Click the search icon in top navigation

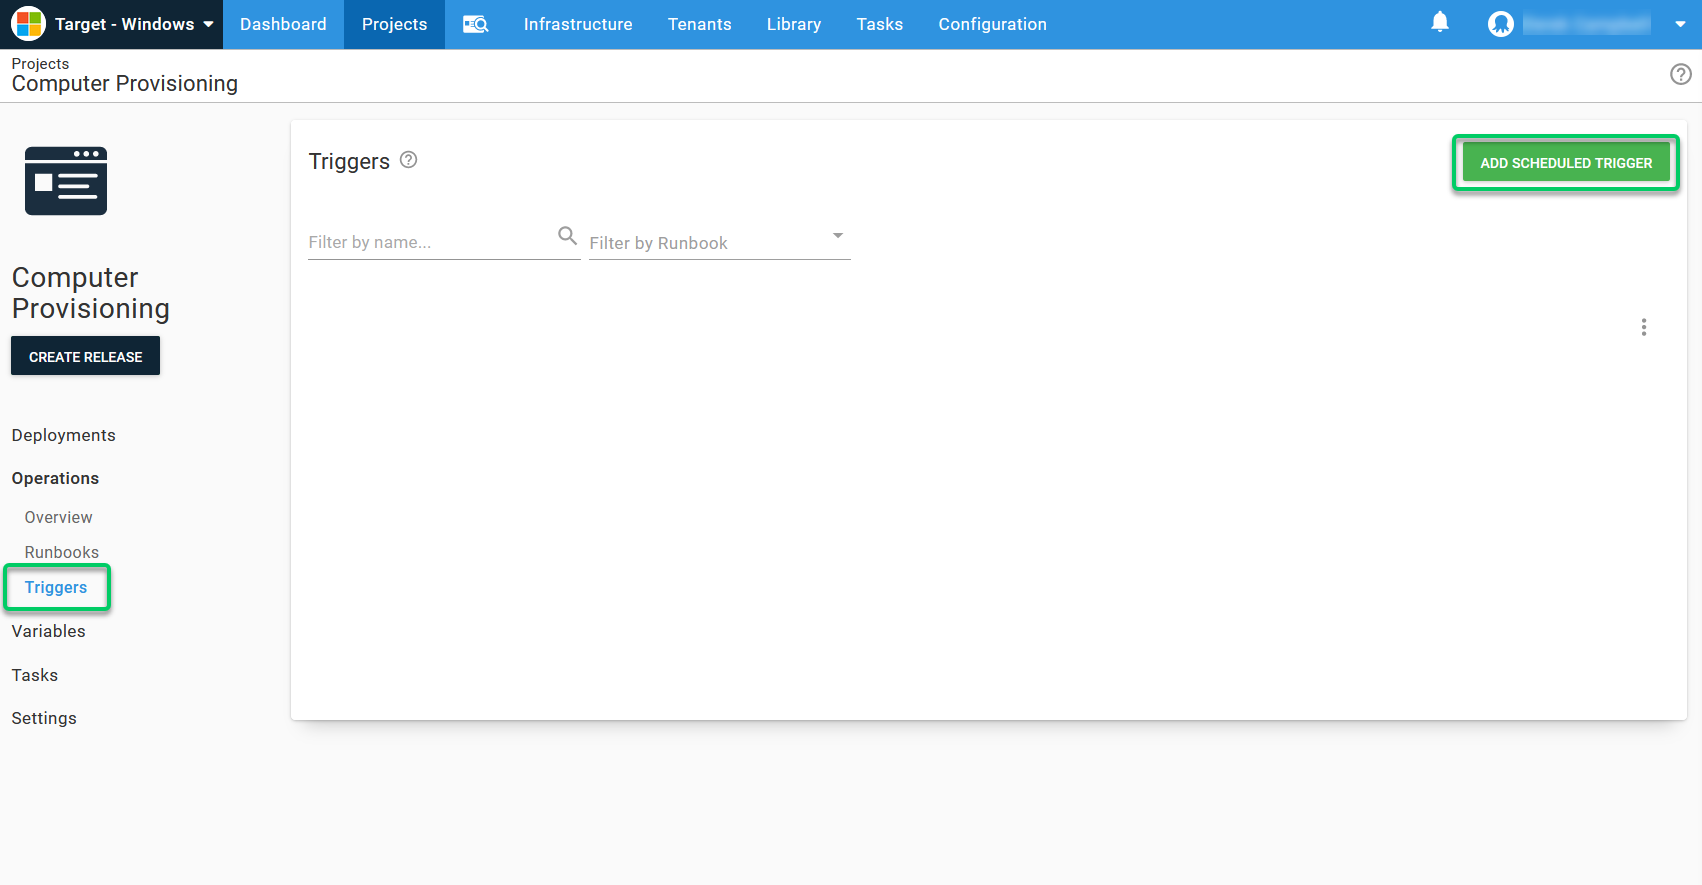(475, 24)
